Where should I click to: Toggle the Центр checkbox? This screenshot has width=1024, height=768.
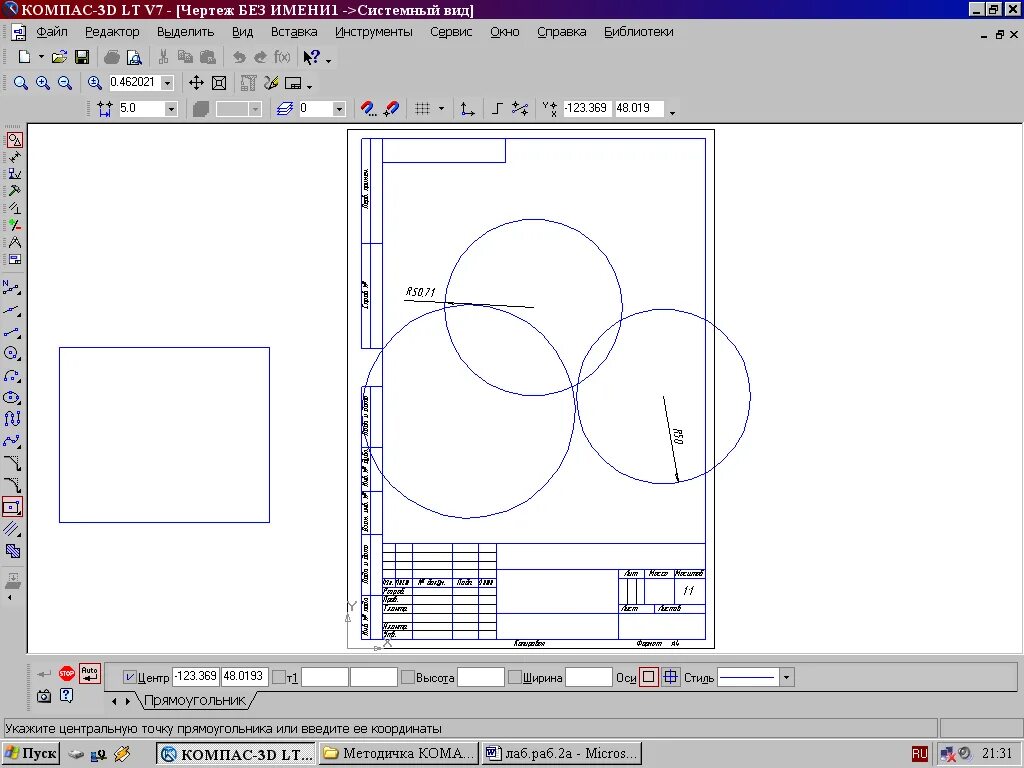click(x=129, y=677)
